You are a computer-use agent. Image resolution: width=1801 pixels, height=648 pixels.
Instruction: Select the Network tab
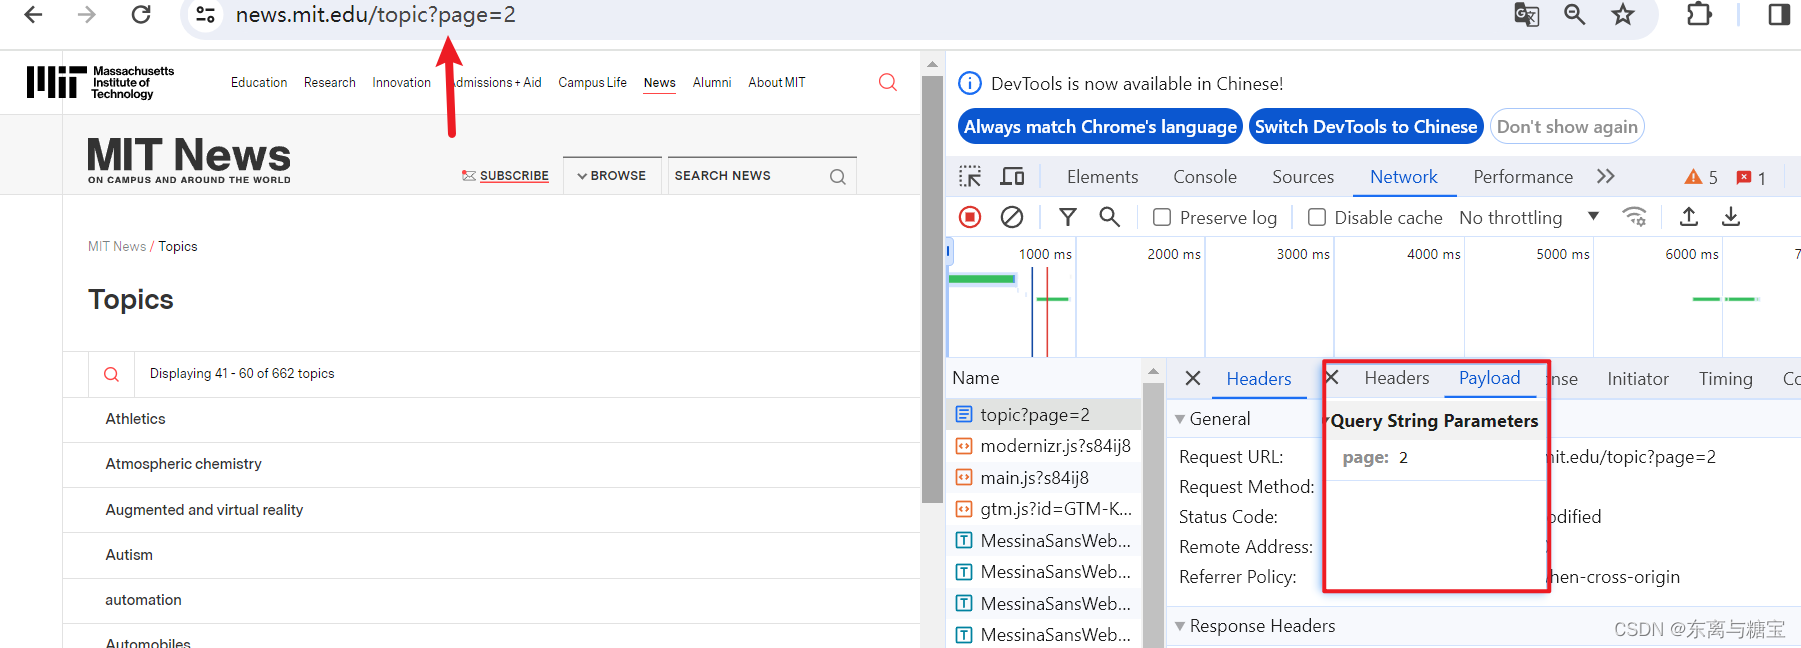[1404, 177]
